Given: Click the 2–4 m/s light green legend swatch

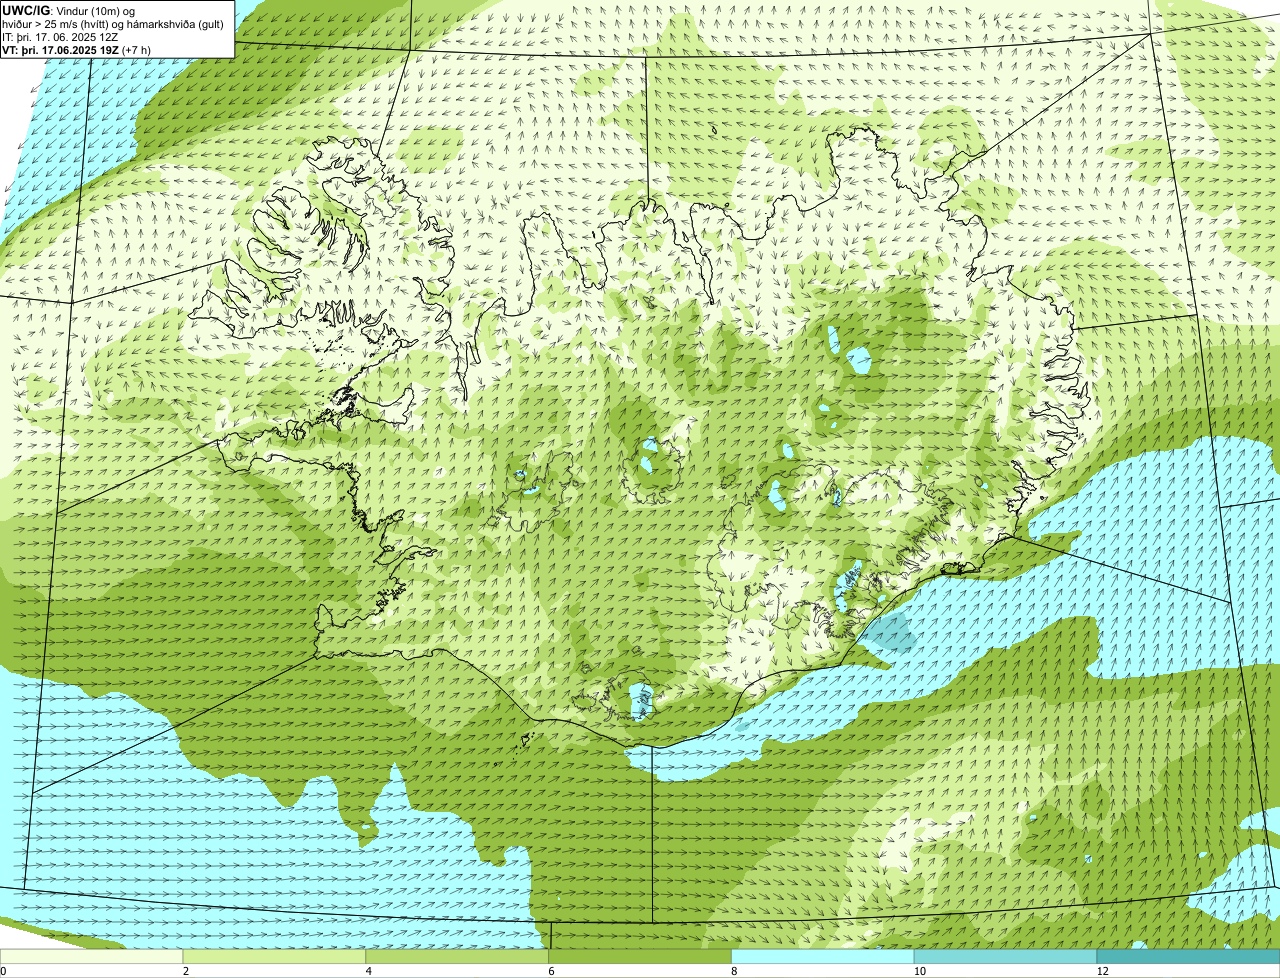Looking at the screenshot, I should [x=275, y=957].
